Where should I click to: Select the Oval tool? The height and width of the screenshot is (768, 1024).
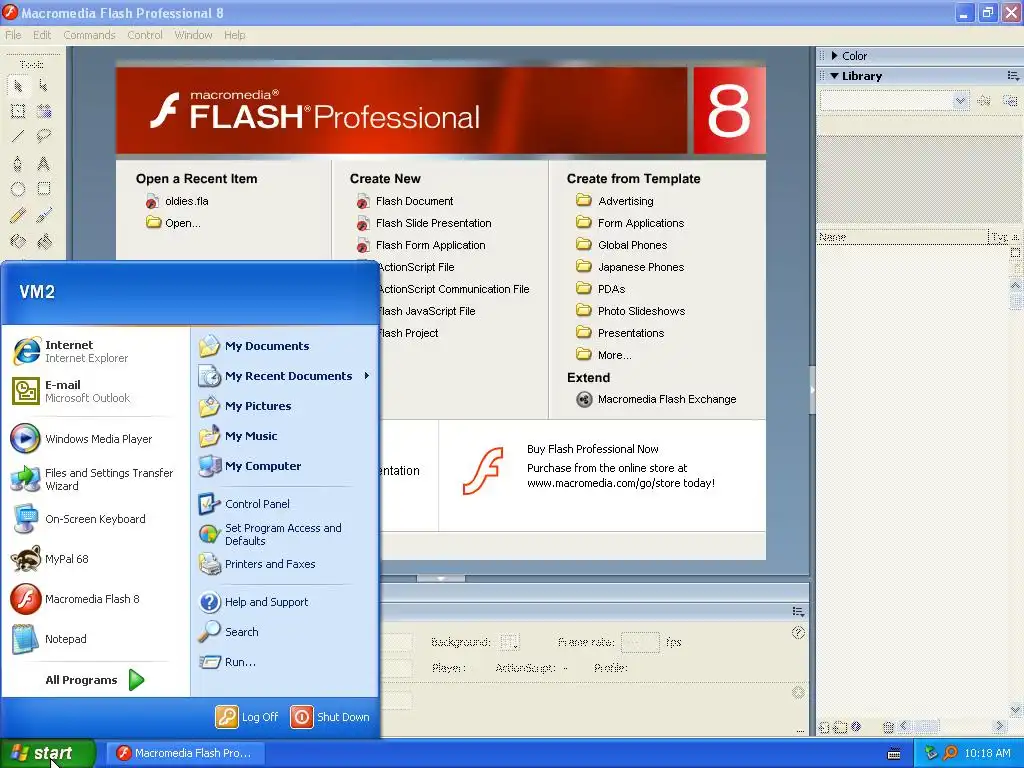tap(18, 189)
